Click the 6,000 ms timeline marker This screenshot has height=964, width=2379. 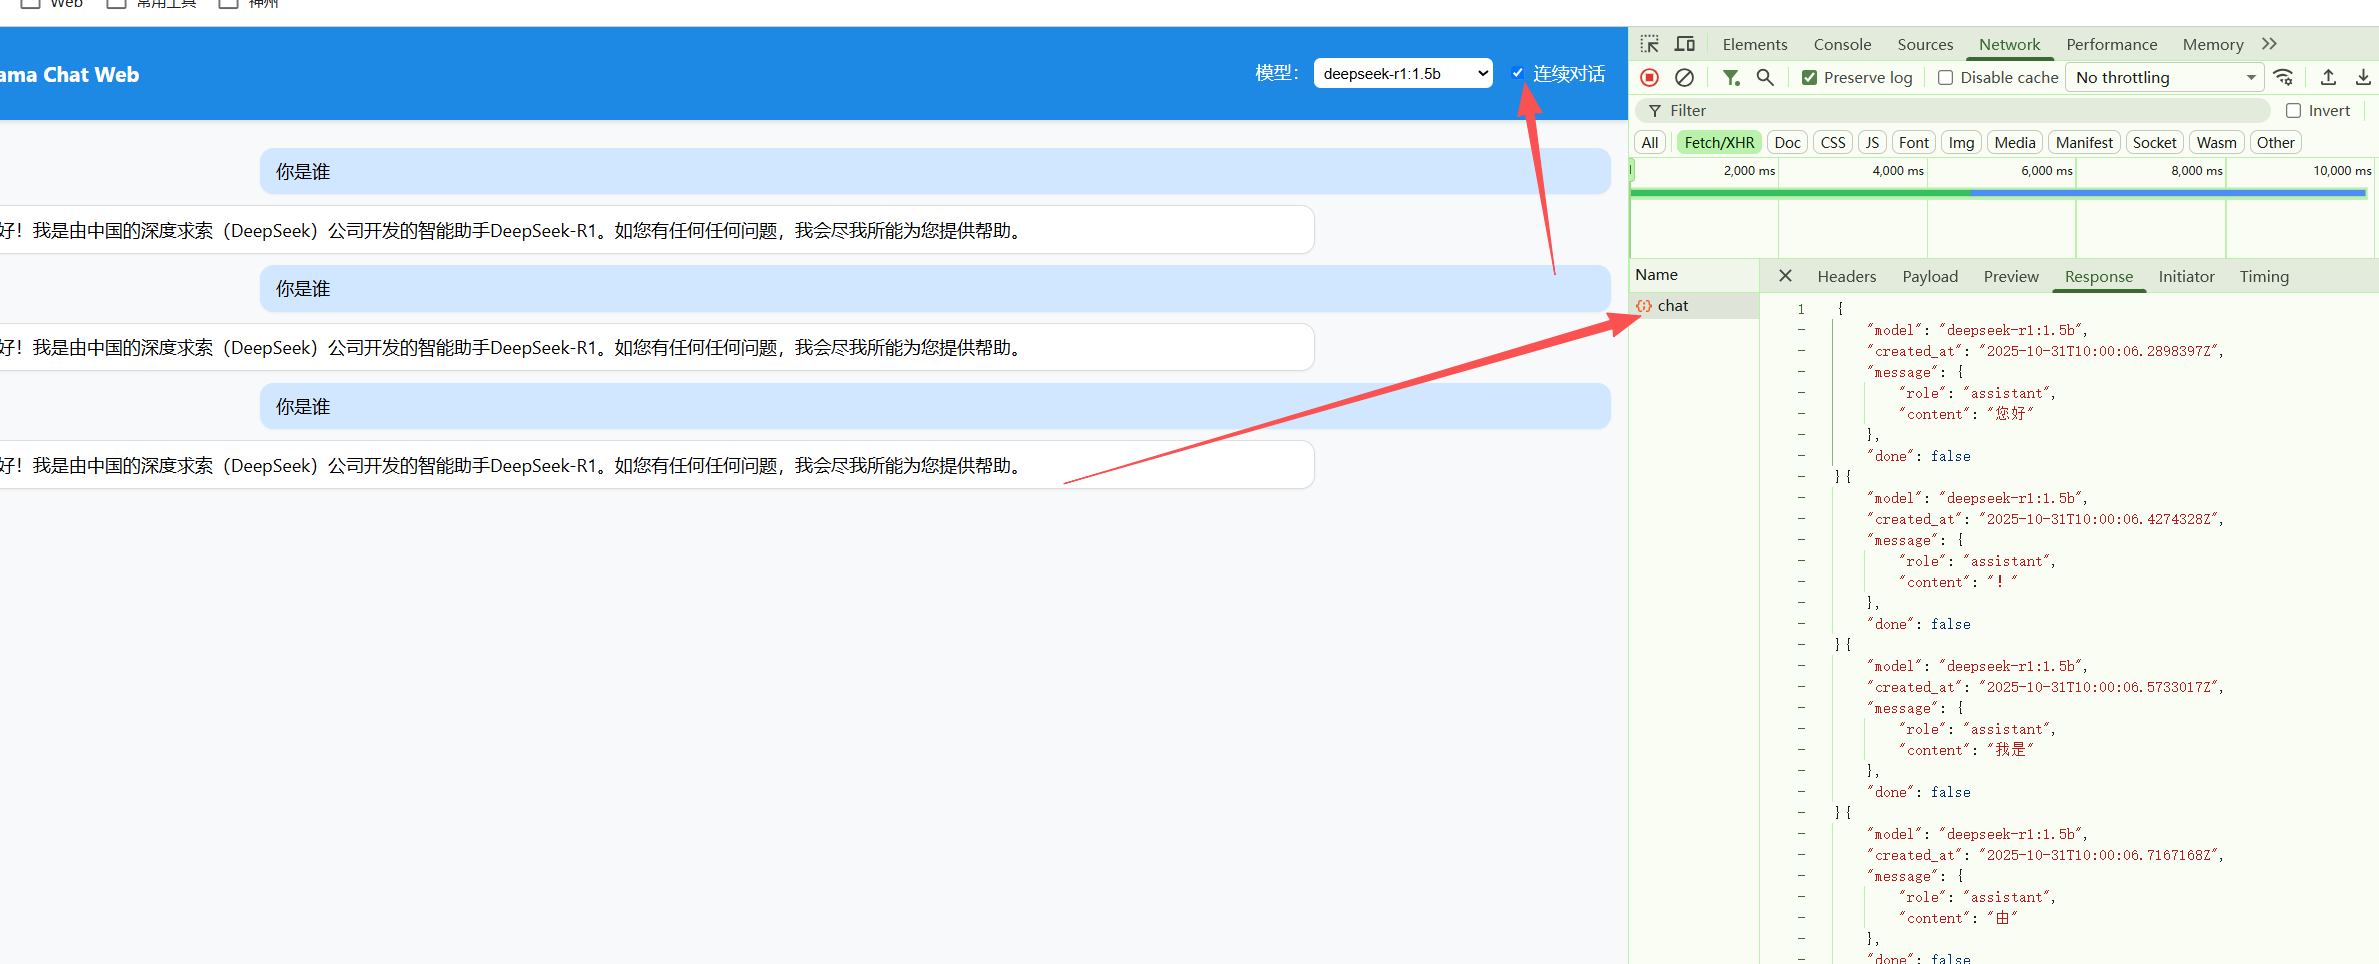coord(2046,171)
